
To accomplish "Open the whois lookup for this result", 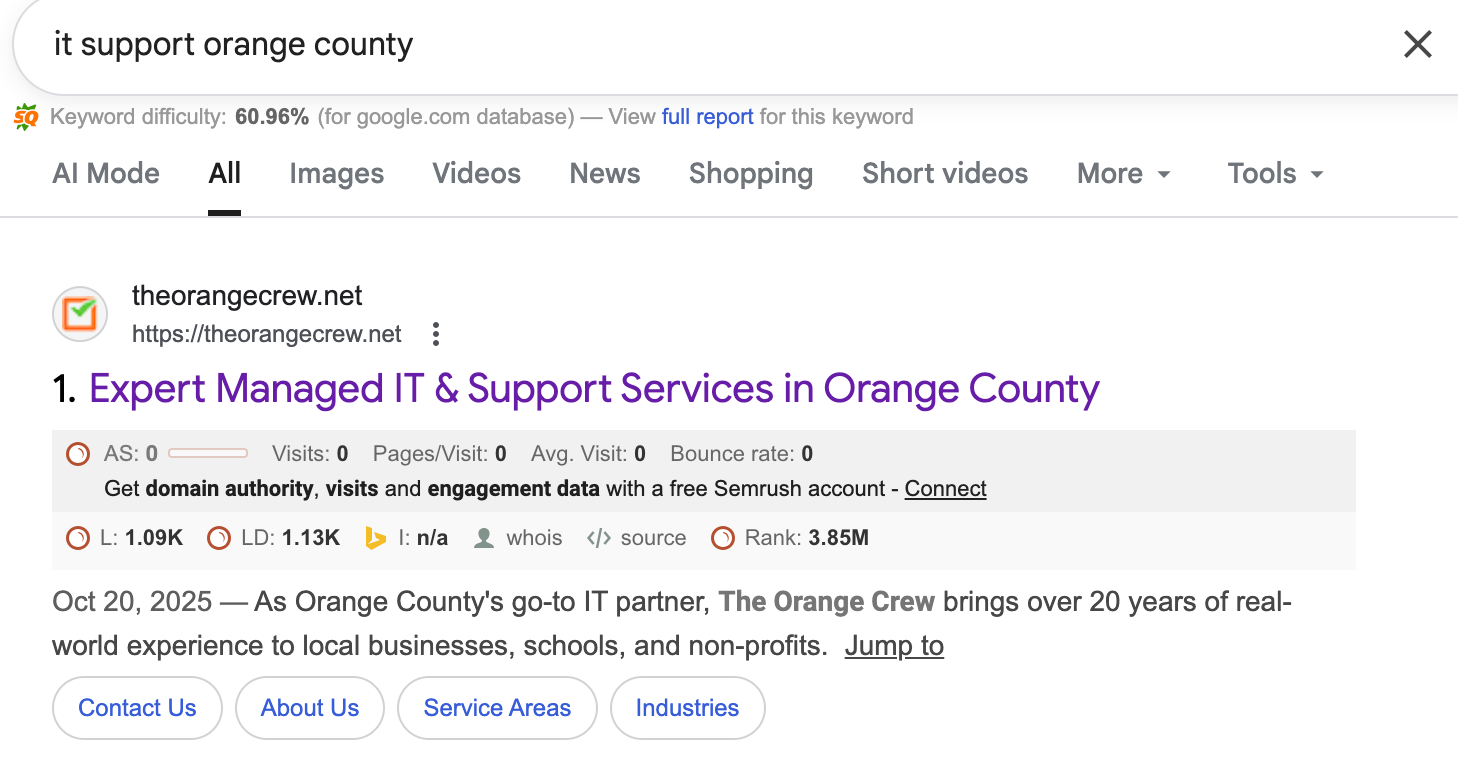I will 518,537.
